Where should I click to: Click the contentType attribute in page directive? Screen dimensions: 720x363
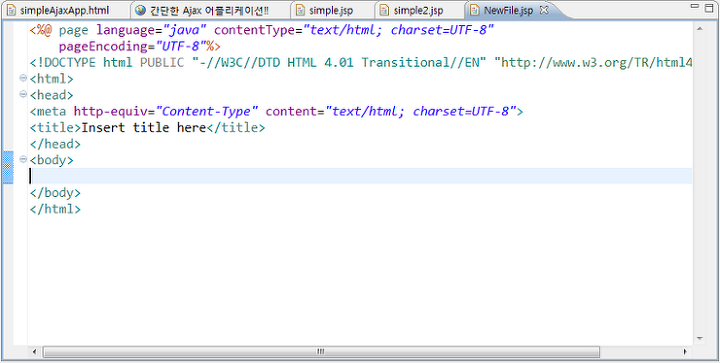tap(255, 31)
